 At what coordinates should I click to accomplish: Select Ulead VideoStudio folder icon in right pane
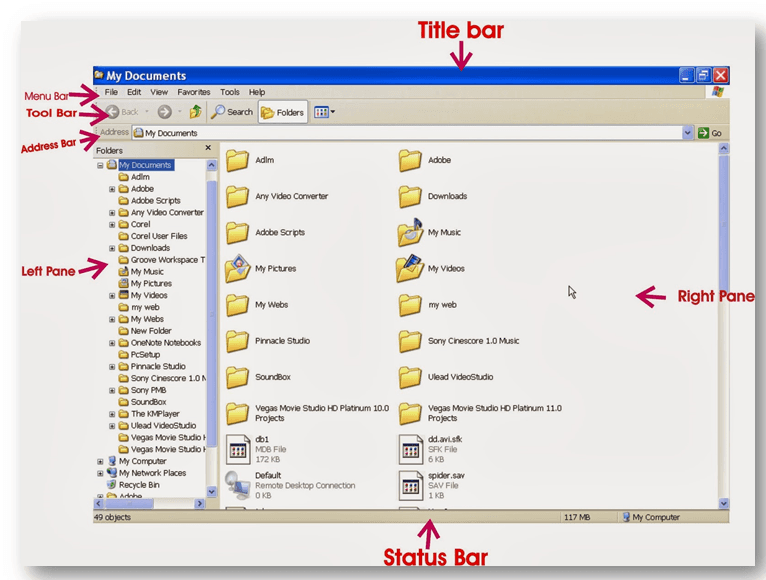coord(410,377)
